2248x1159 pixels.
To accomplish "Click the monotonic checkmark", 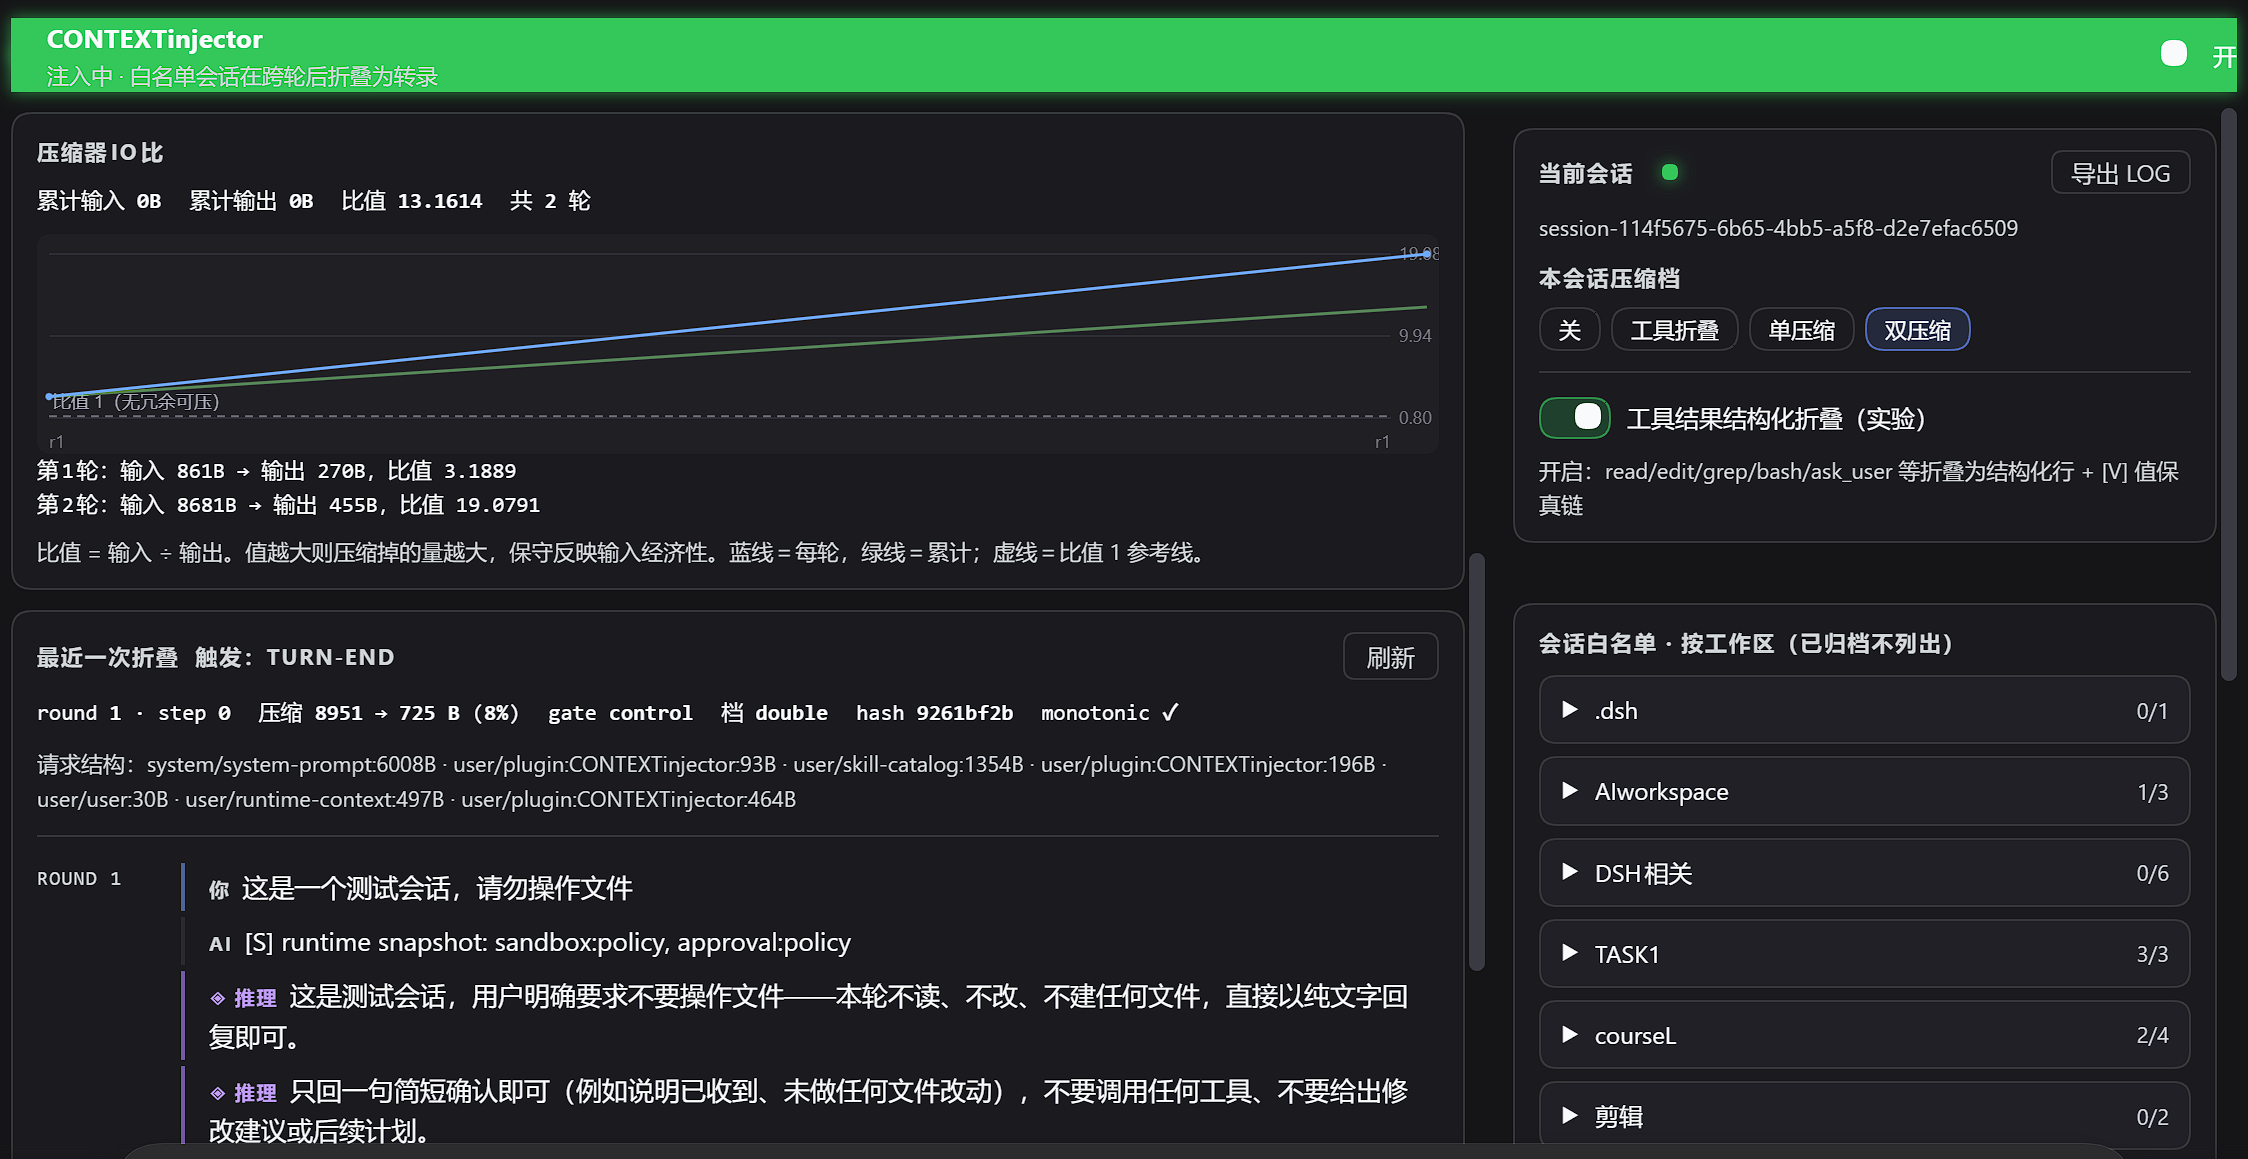I will point(1170,712).
